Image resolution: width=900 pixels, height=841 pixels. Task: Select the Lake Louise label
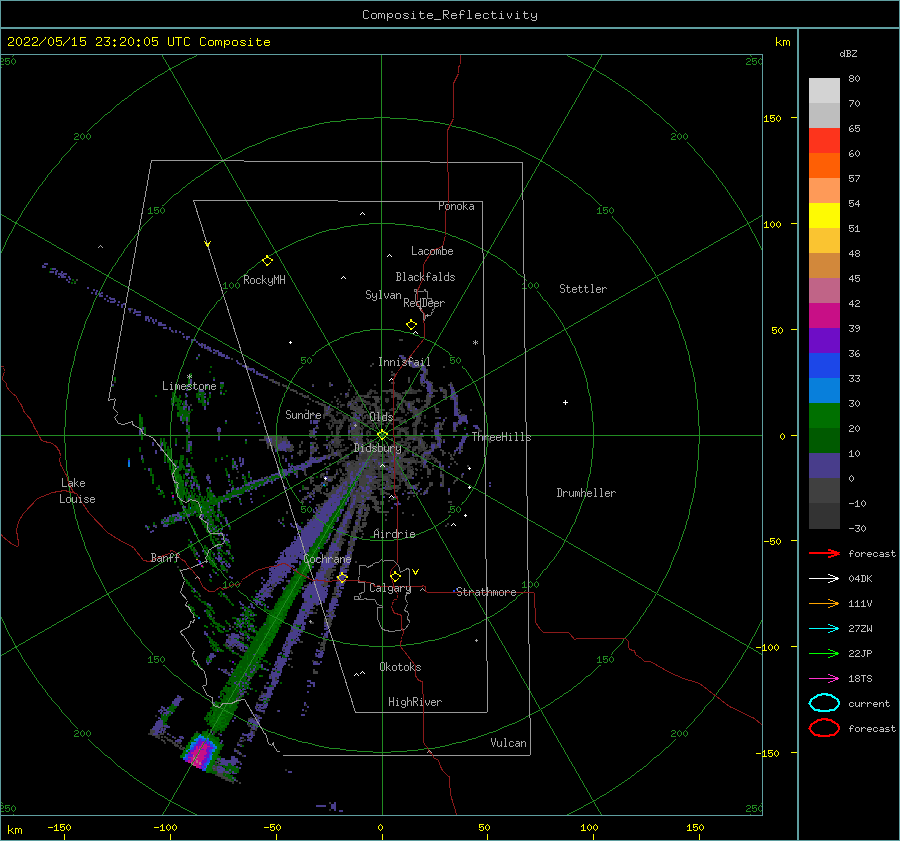coord(77,491)
